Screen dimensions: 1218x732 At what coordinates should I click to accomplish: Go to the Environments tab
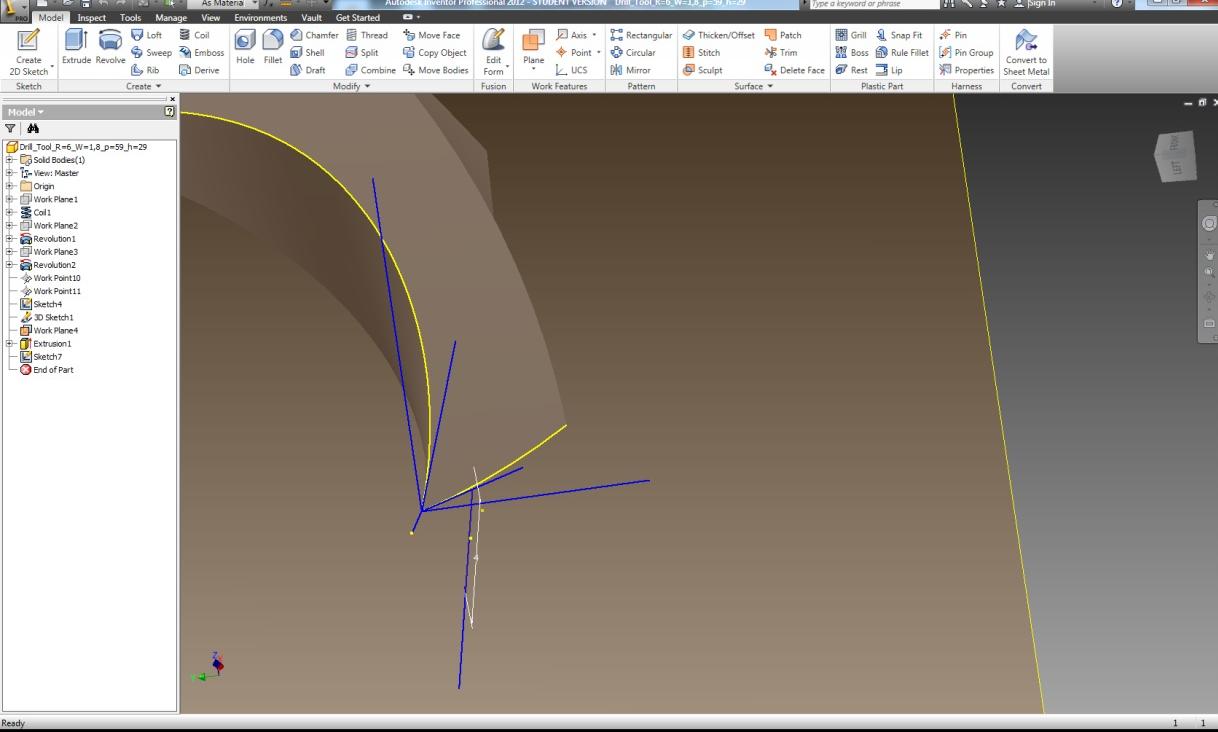[x=259, y=18]
